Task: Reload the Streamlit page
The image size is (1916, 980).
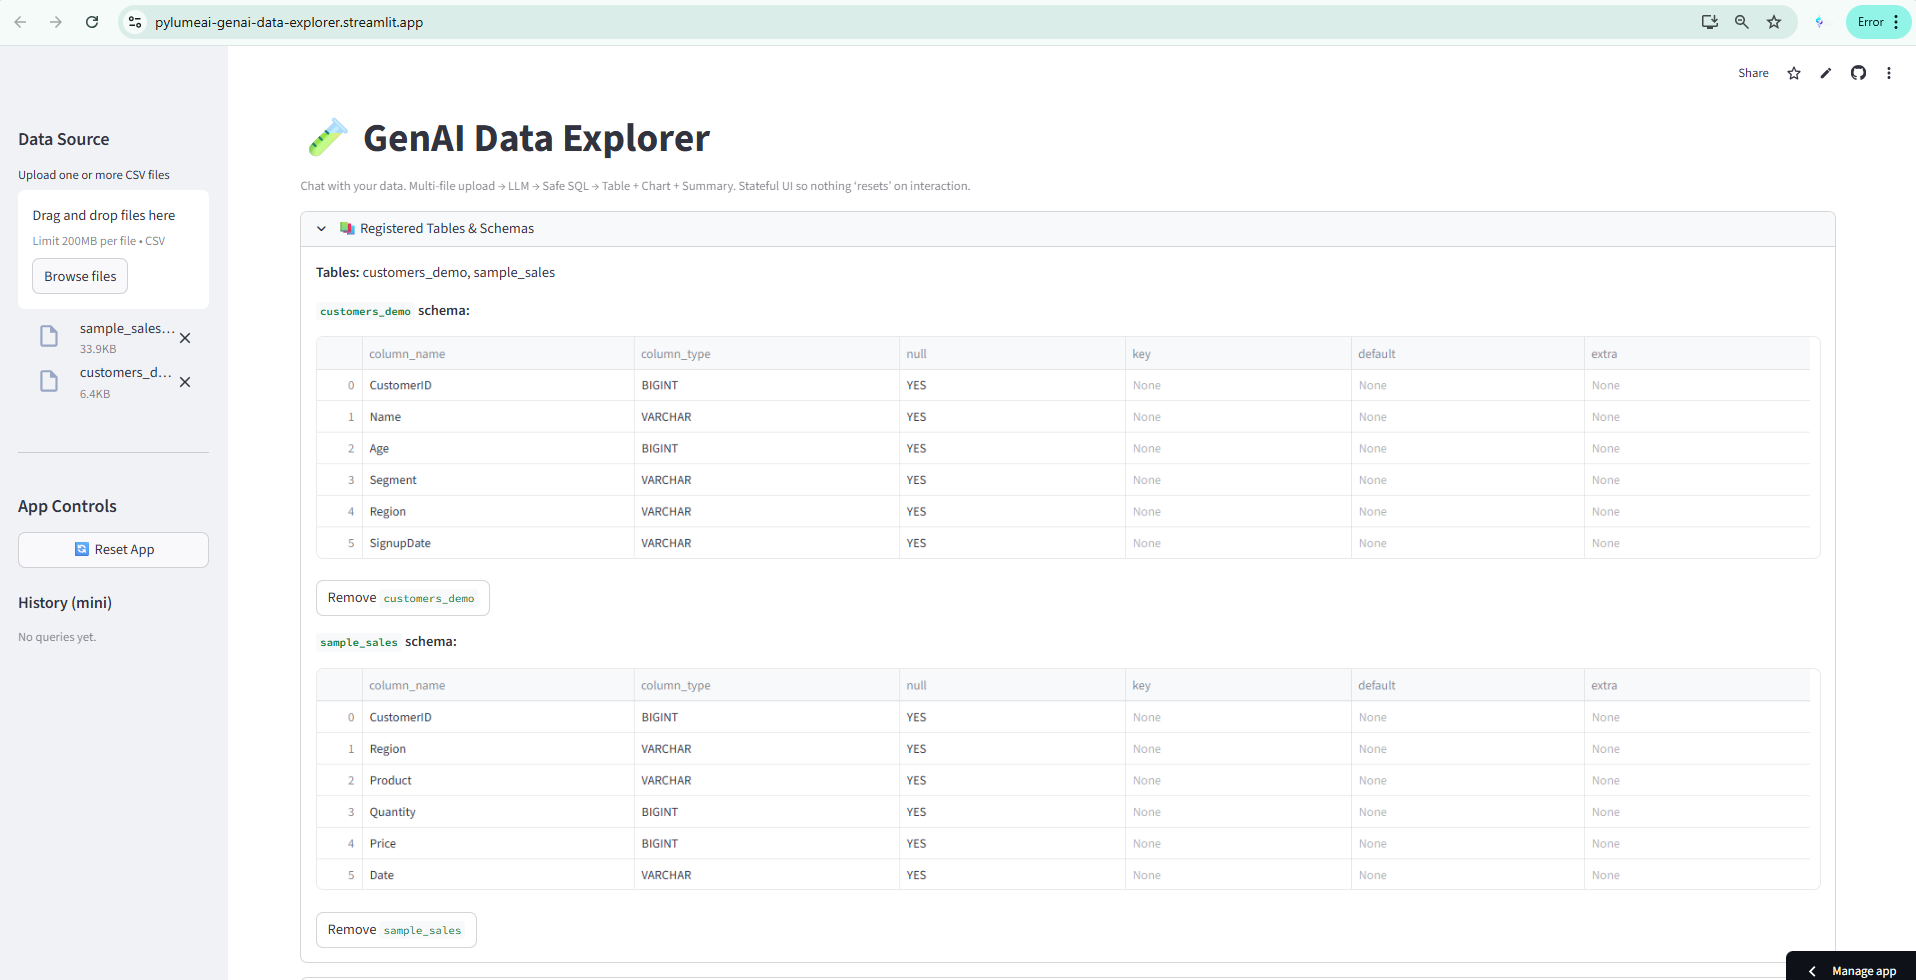Action: click(92, 22)
